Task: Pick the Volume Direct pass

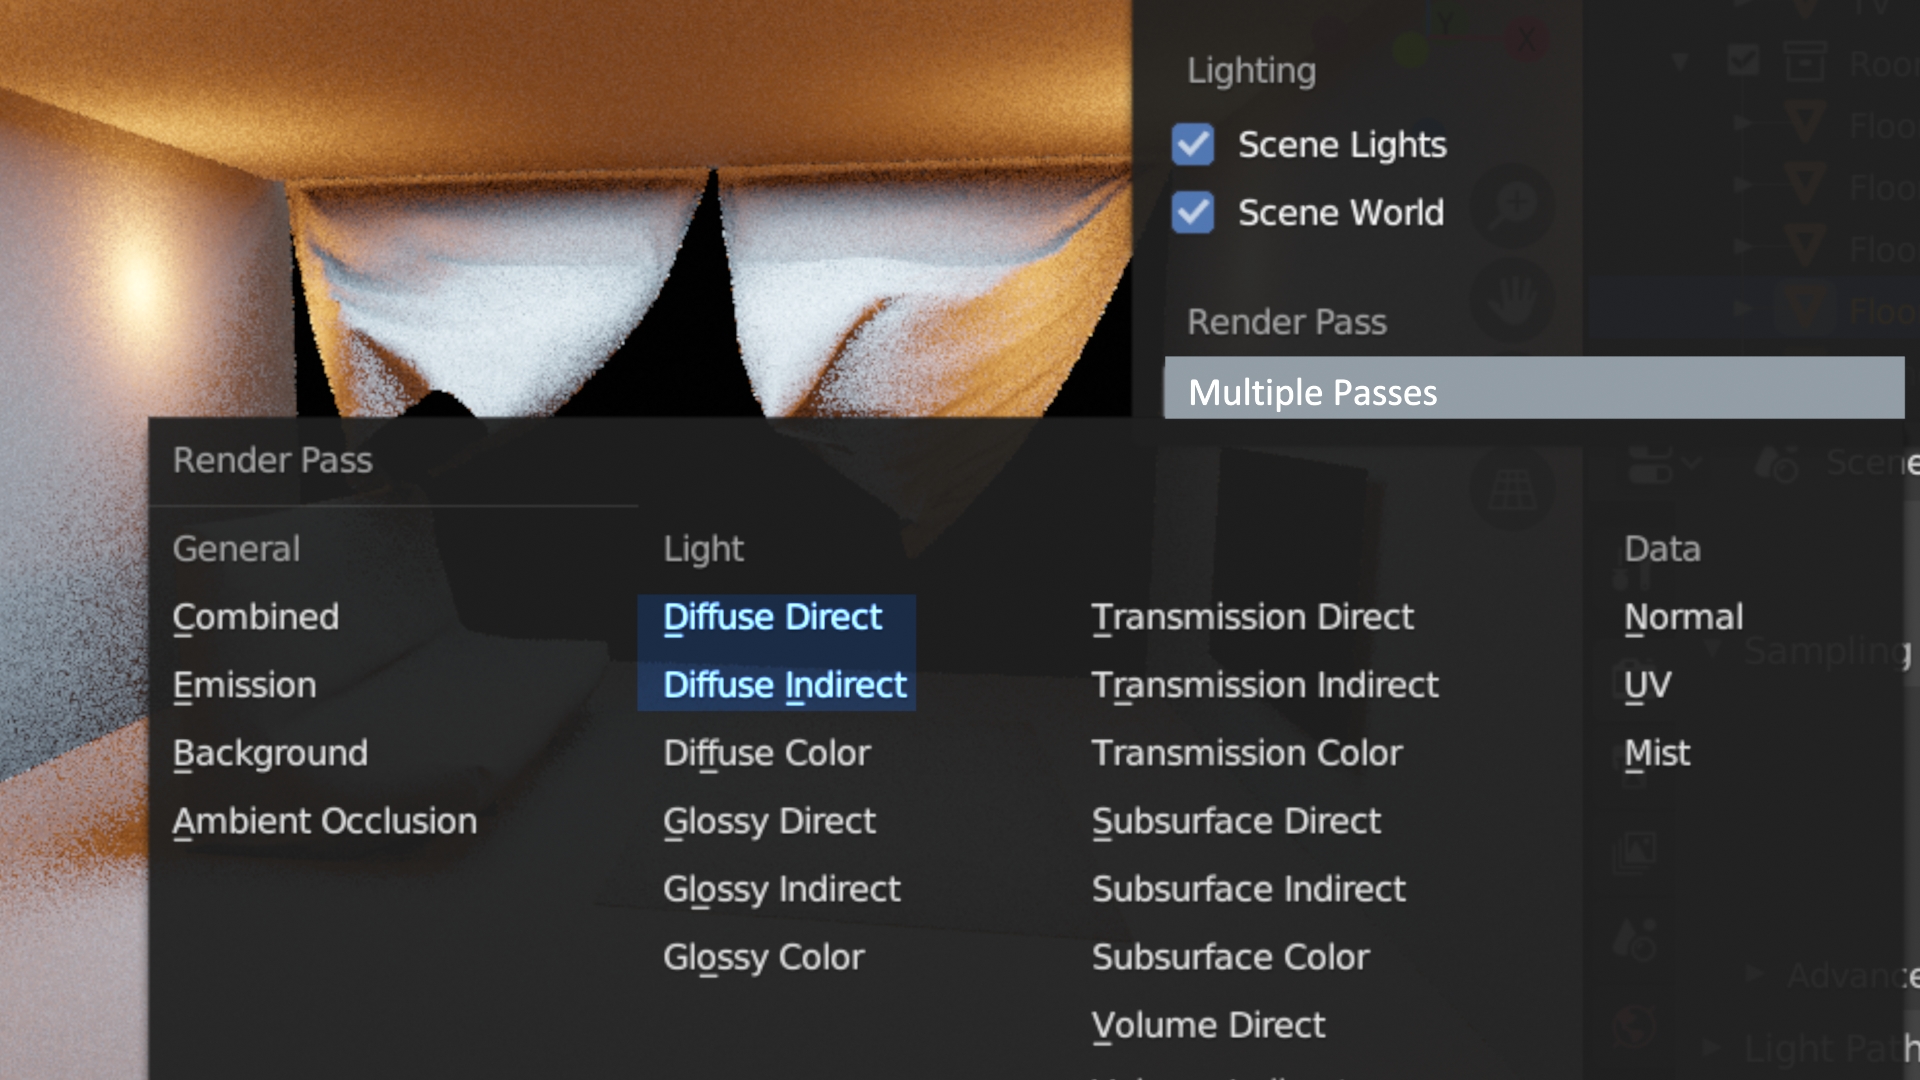Action: tap(1209, 1025)
